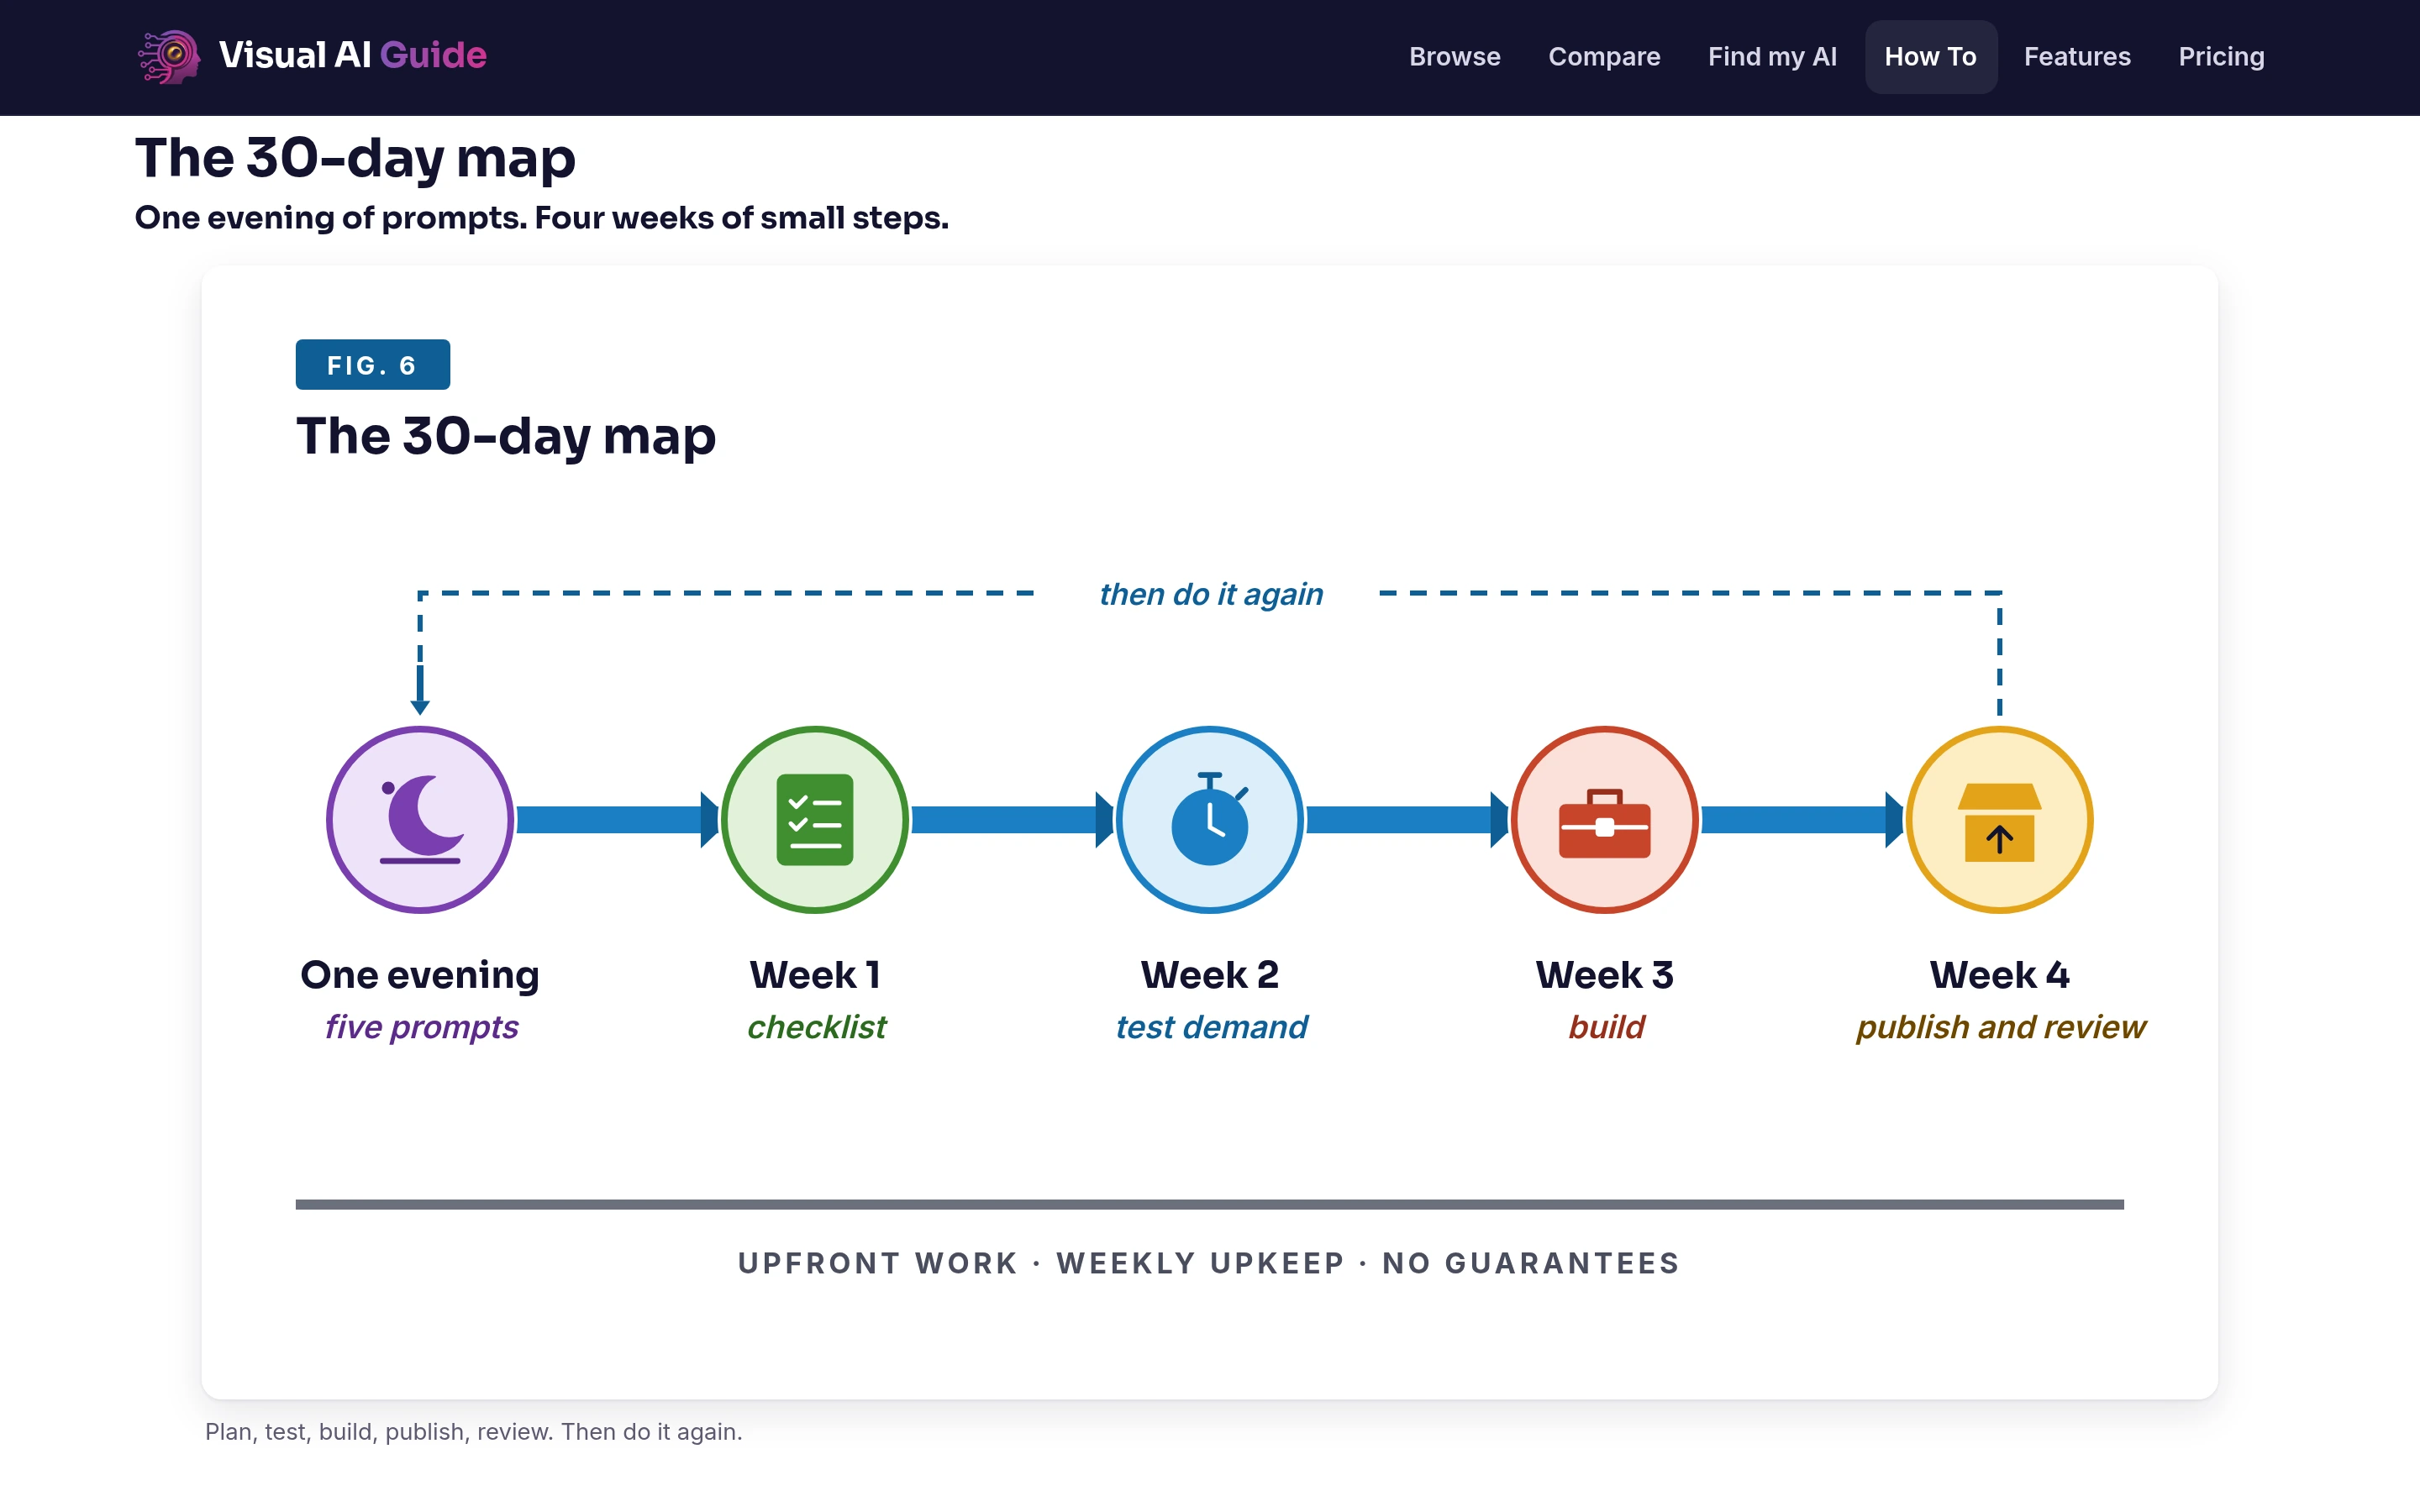Open the Features page link
2420x1512 pixels.
click(x=2077, y=57)
